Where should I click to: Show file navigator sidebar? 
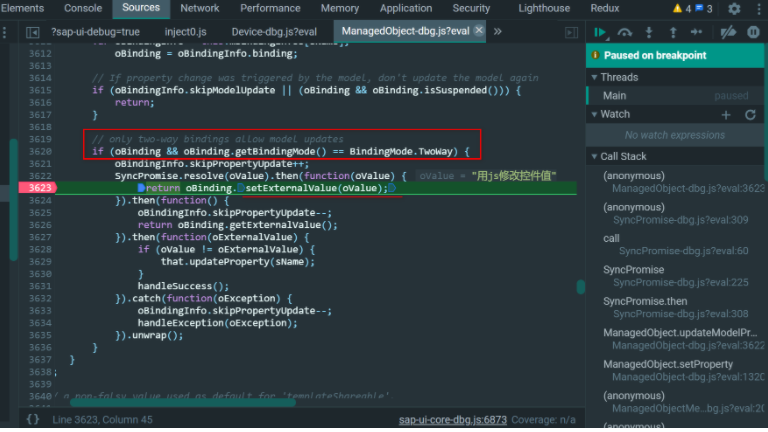click(x=32, y=32)
